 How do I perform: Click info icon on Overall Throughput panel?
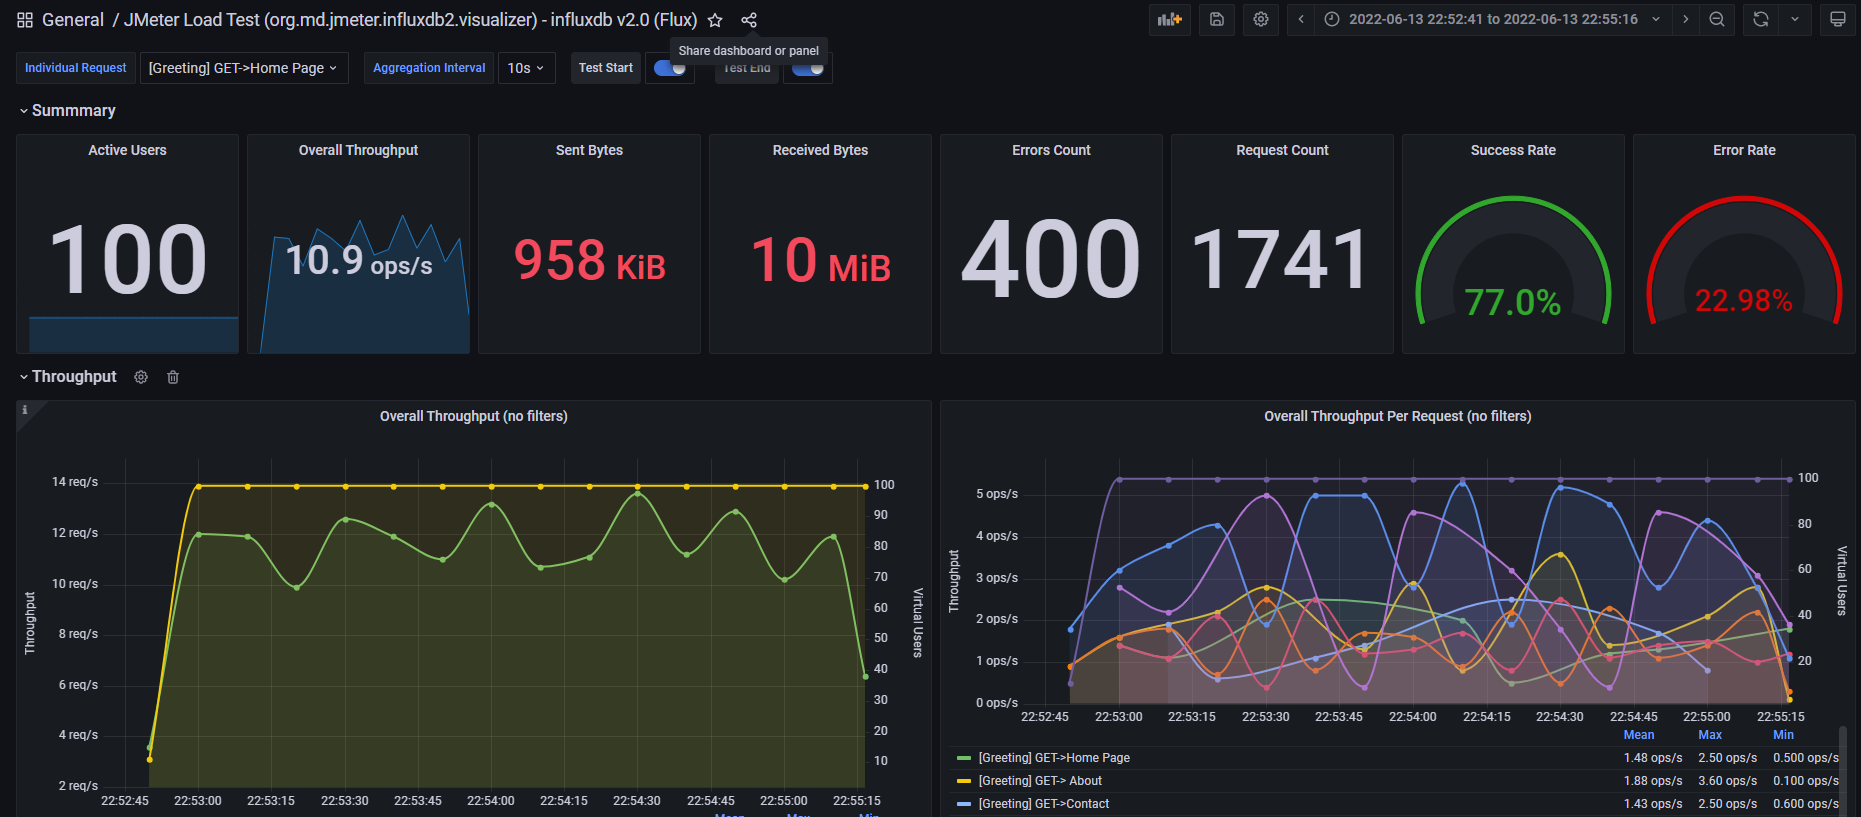25,410
